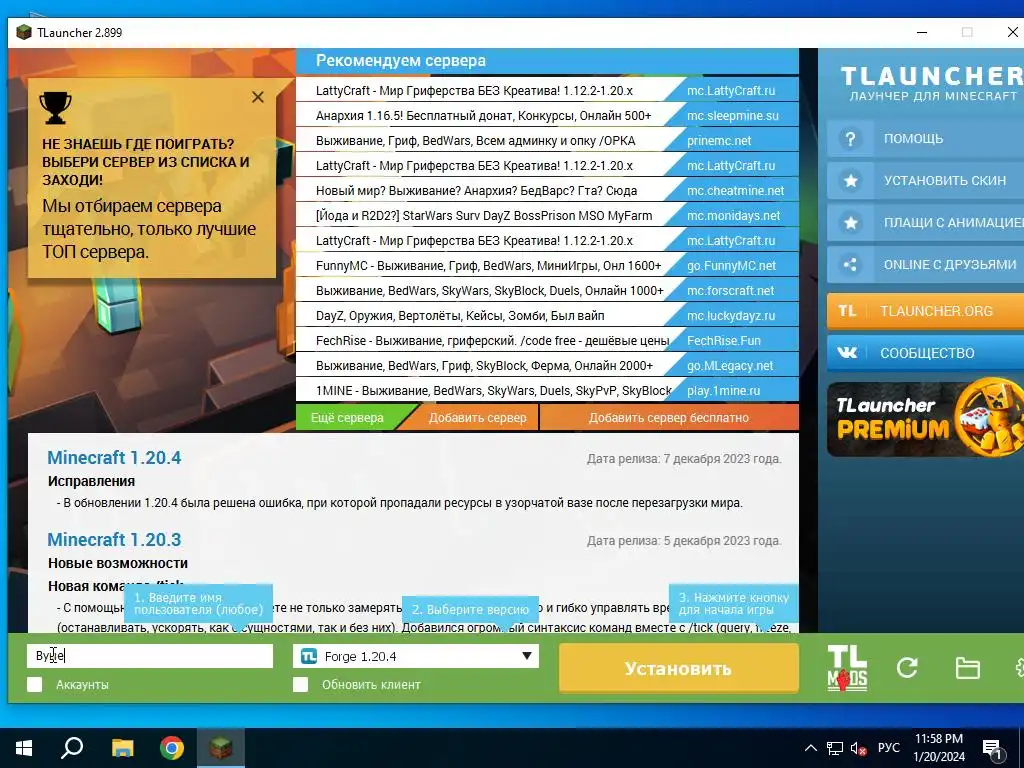Viewport: 1024px width, 768px height.
Task: Click the Анархия 1.16.5 server row
Action: tap(547, 116)
